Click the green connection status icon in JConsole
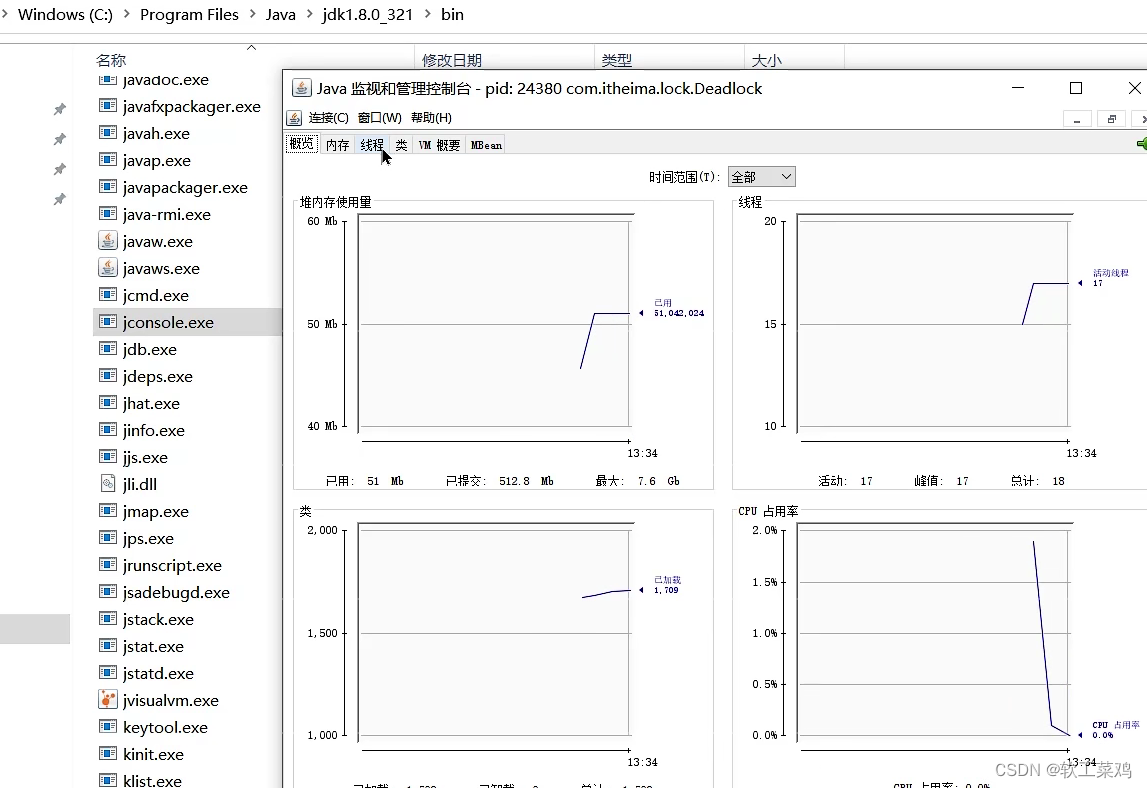The height and width of the screenshot is (788, 1147). click(1142, 143)
